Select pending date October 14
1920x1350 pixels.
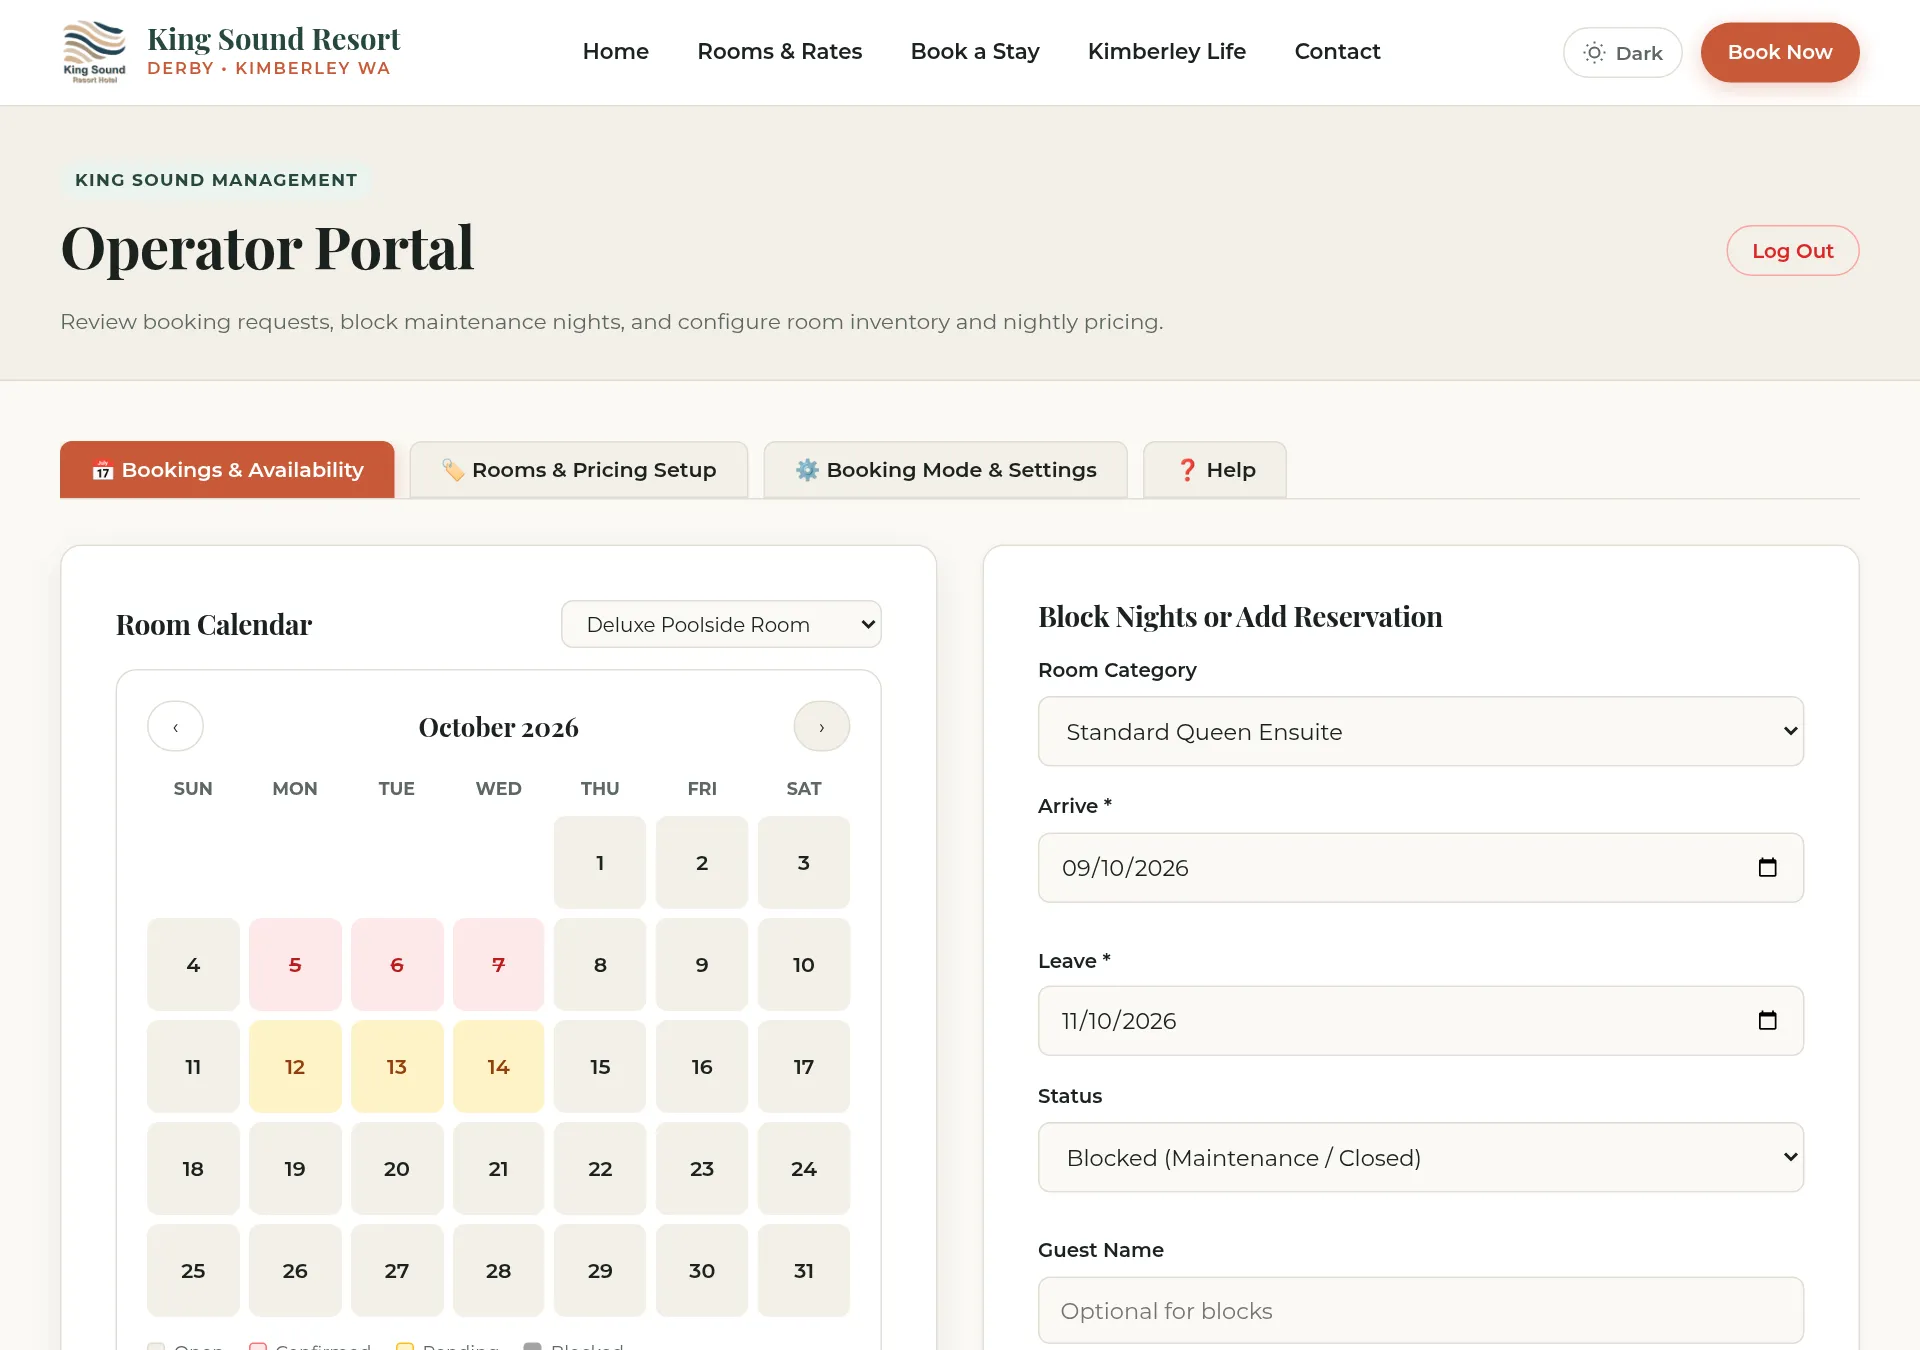[498, 1066]
